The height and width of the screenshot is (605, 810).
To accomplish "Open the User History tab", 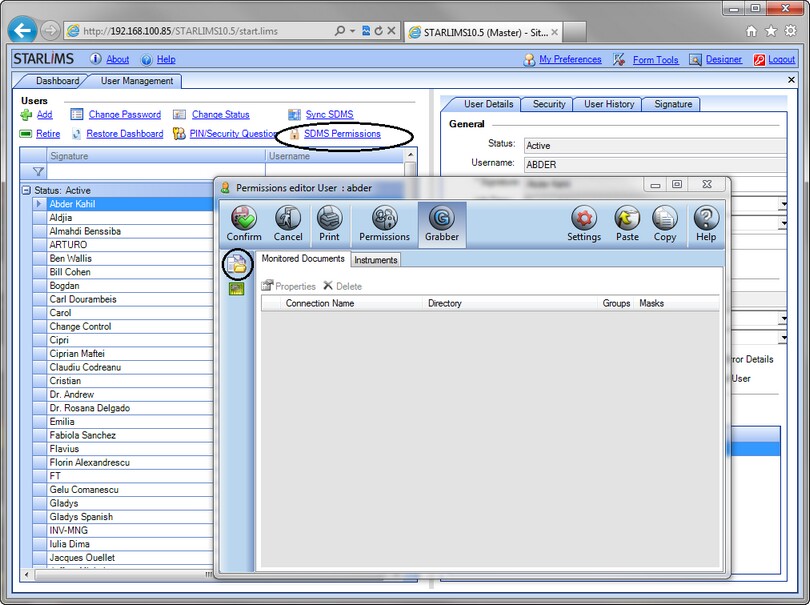I will [609, 104].
